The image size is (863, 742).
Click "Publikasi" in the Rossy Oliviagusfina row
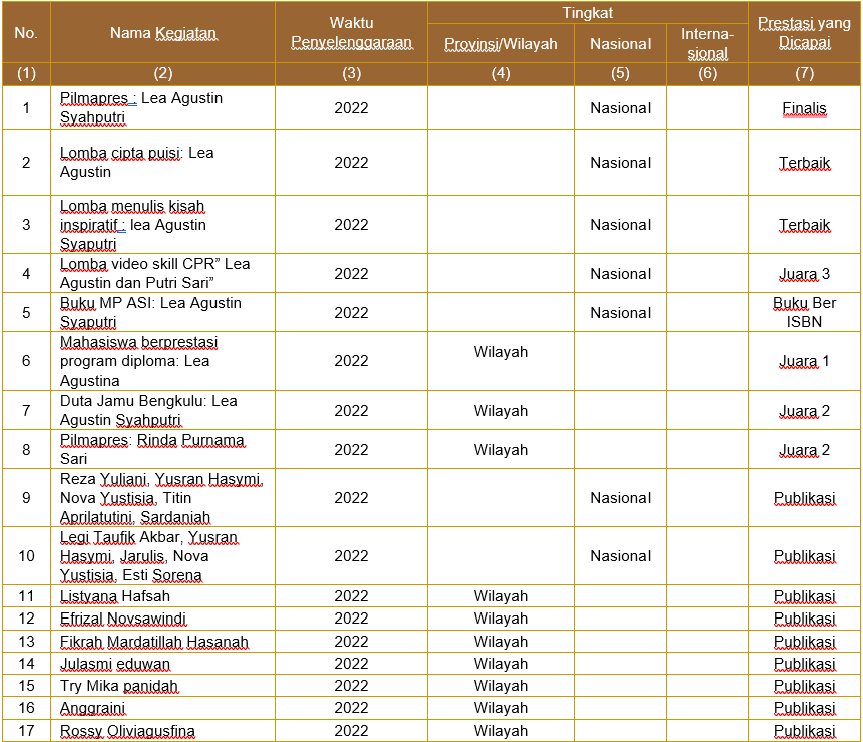coord(804,731)
